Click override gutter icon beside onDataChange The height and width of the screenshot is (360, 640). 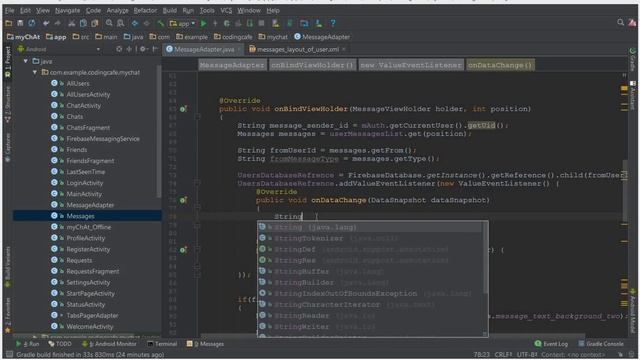click(x=183, y=200)
